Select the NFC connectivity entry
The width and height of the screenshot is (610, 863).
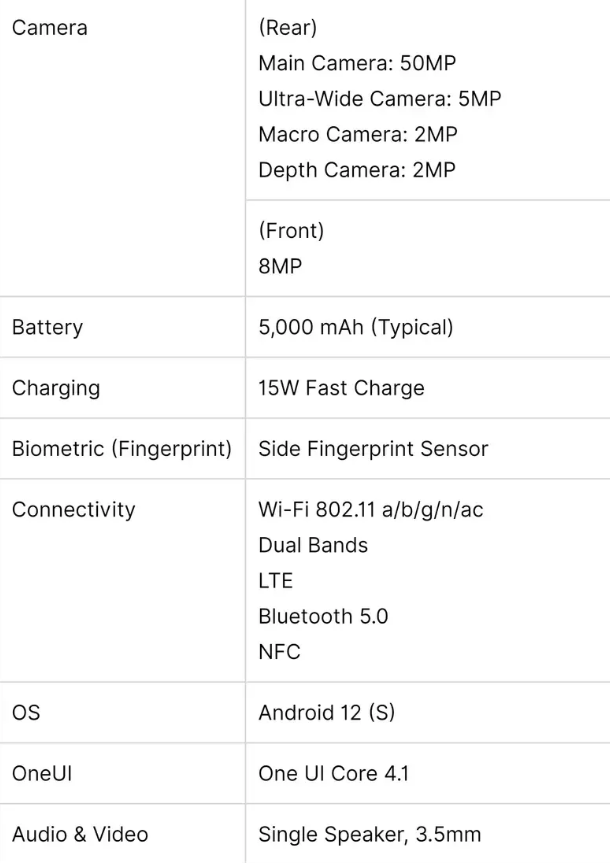[x=280, y=652]
